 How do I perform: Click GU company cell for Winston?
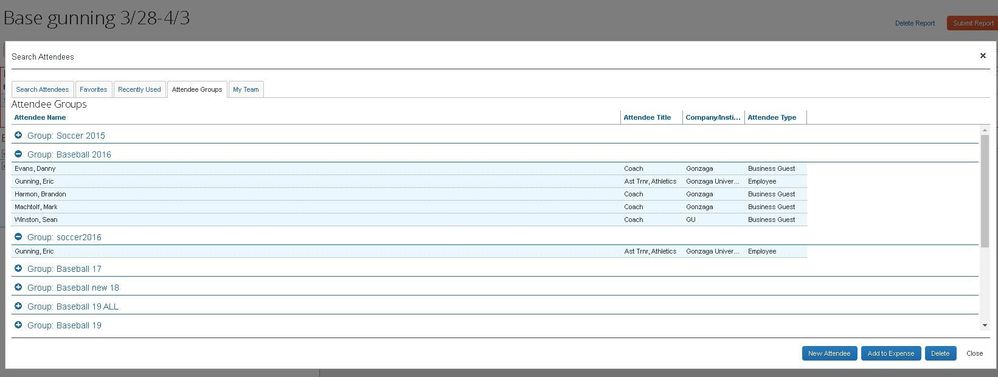(691, 220)
